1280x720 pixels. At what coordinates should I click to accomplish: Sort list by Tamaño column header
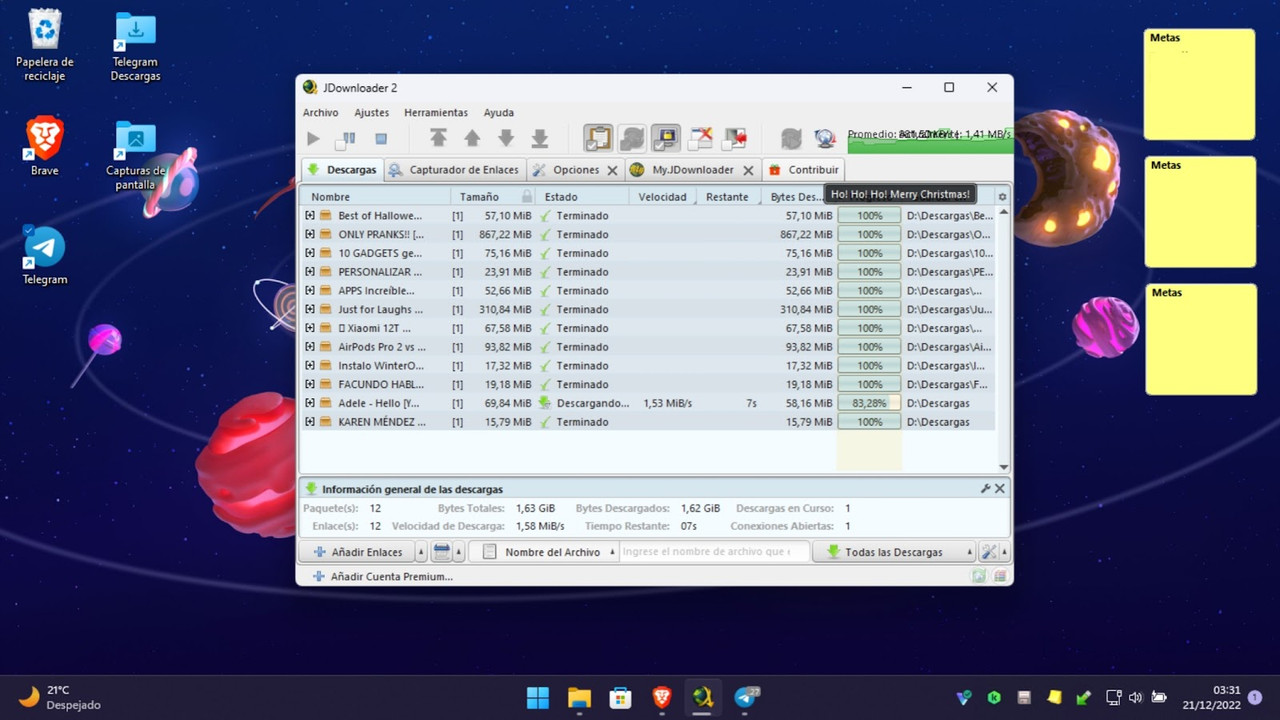coord(492,197)
